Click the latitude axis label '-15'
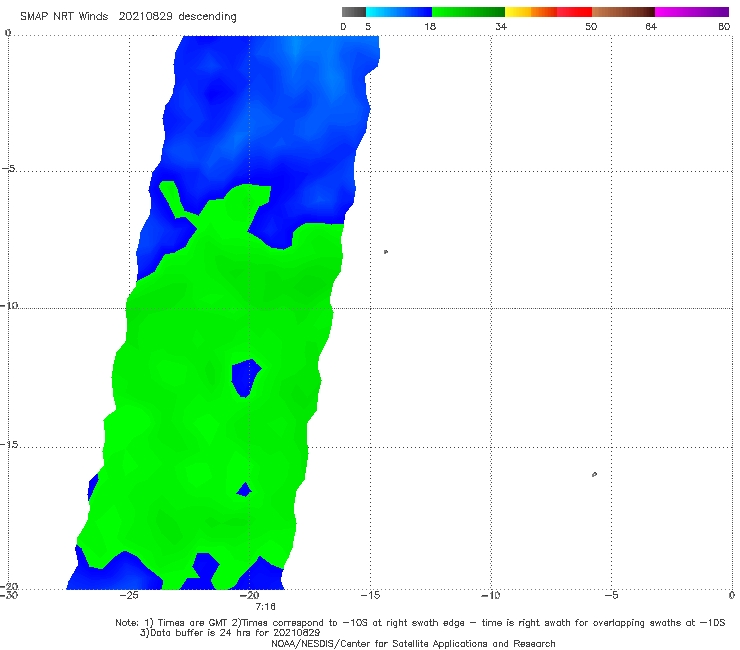The height and width of the screenshot is (650, 740). pyautogui.click(x=9, y=444)
